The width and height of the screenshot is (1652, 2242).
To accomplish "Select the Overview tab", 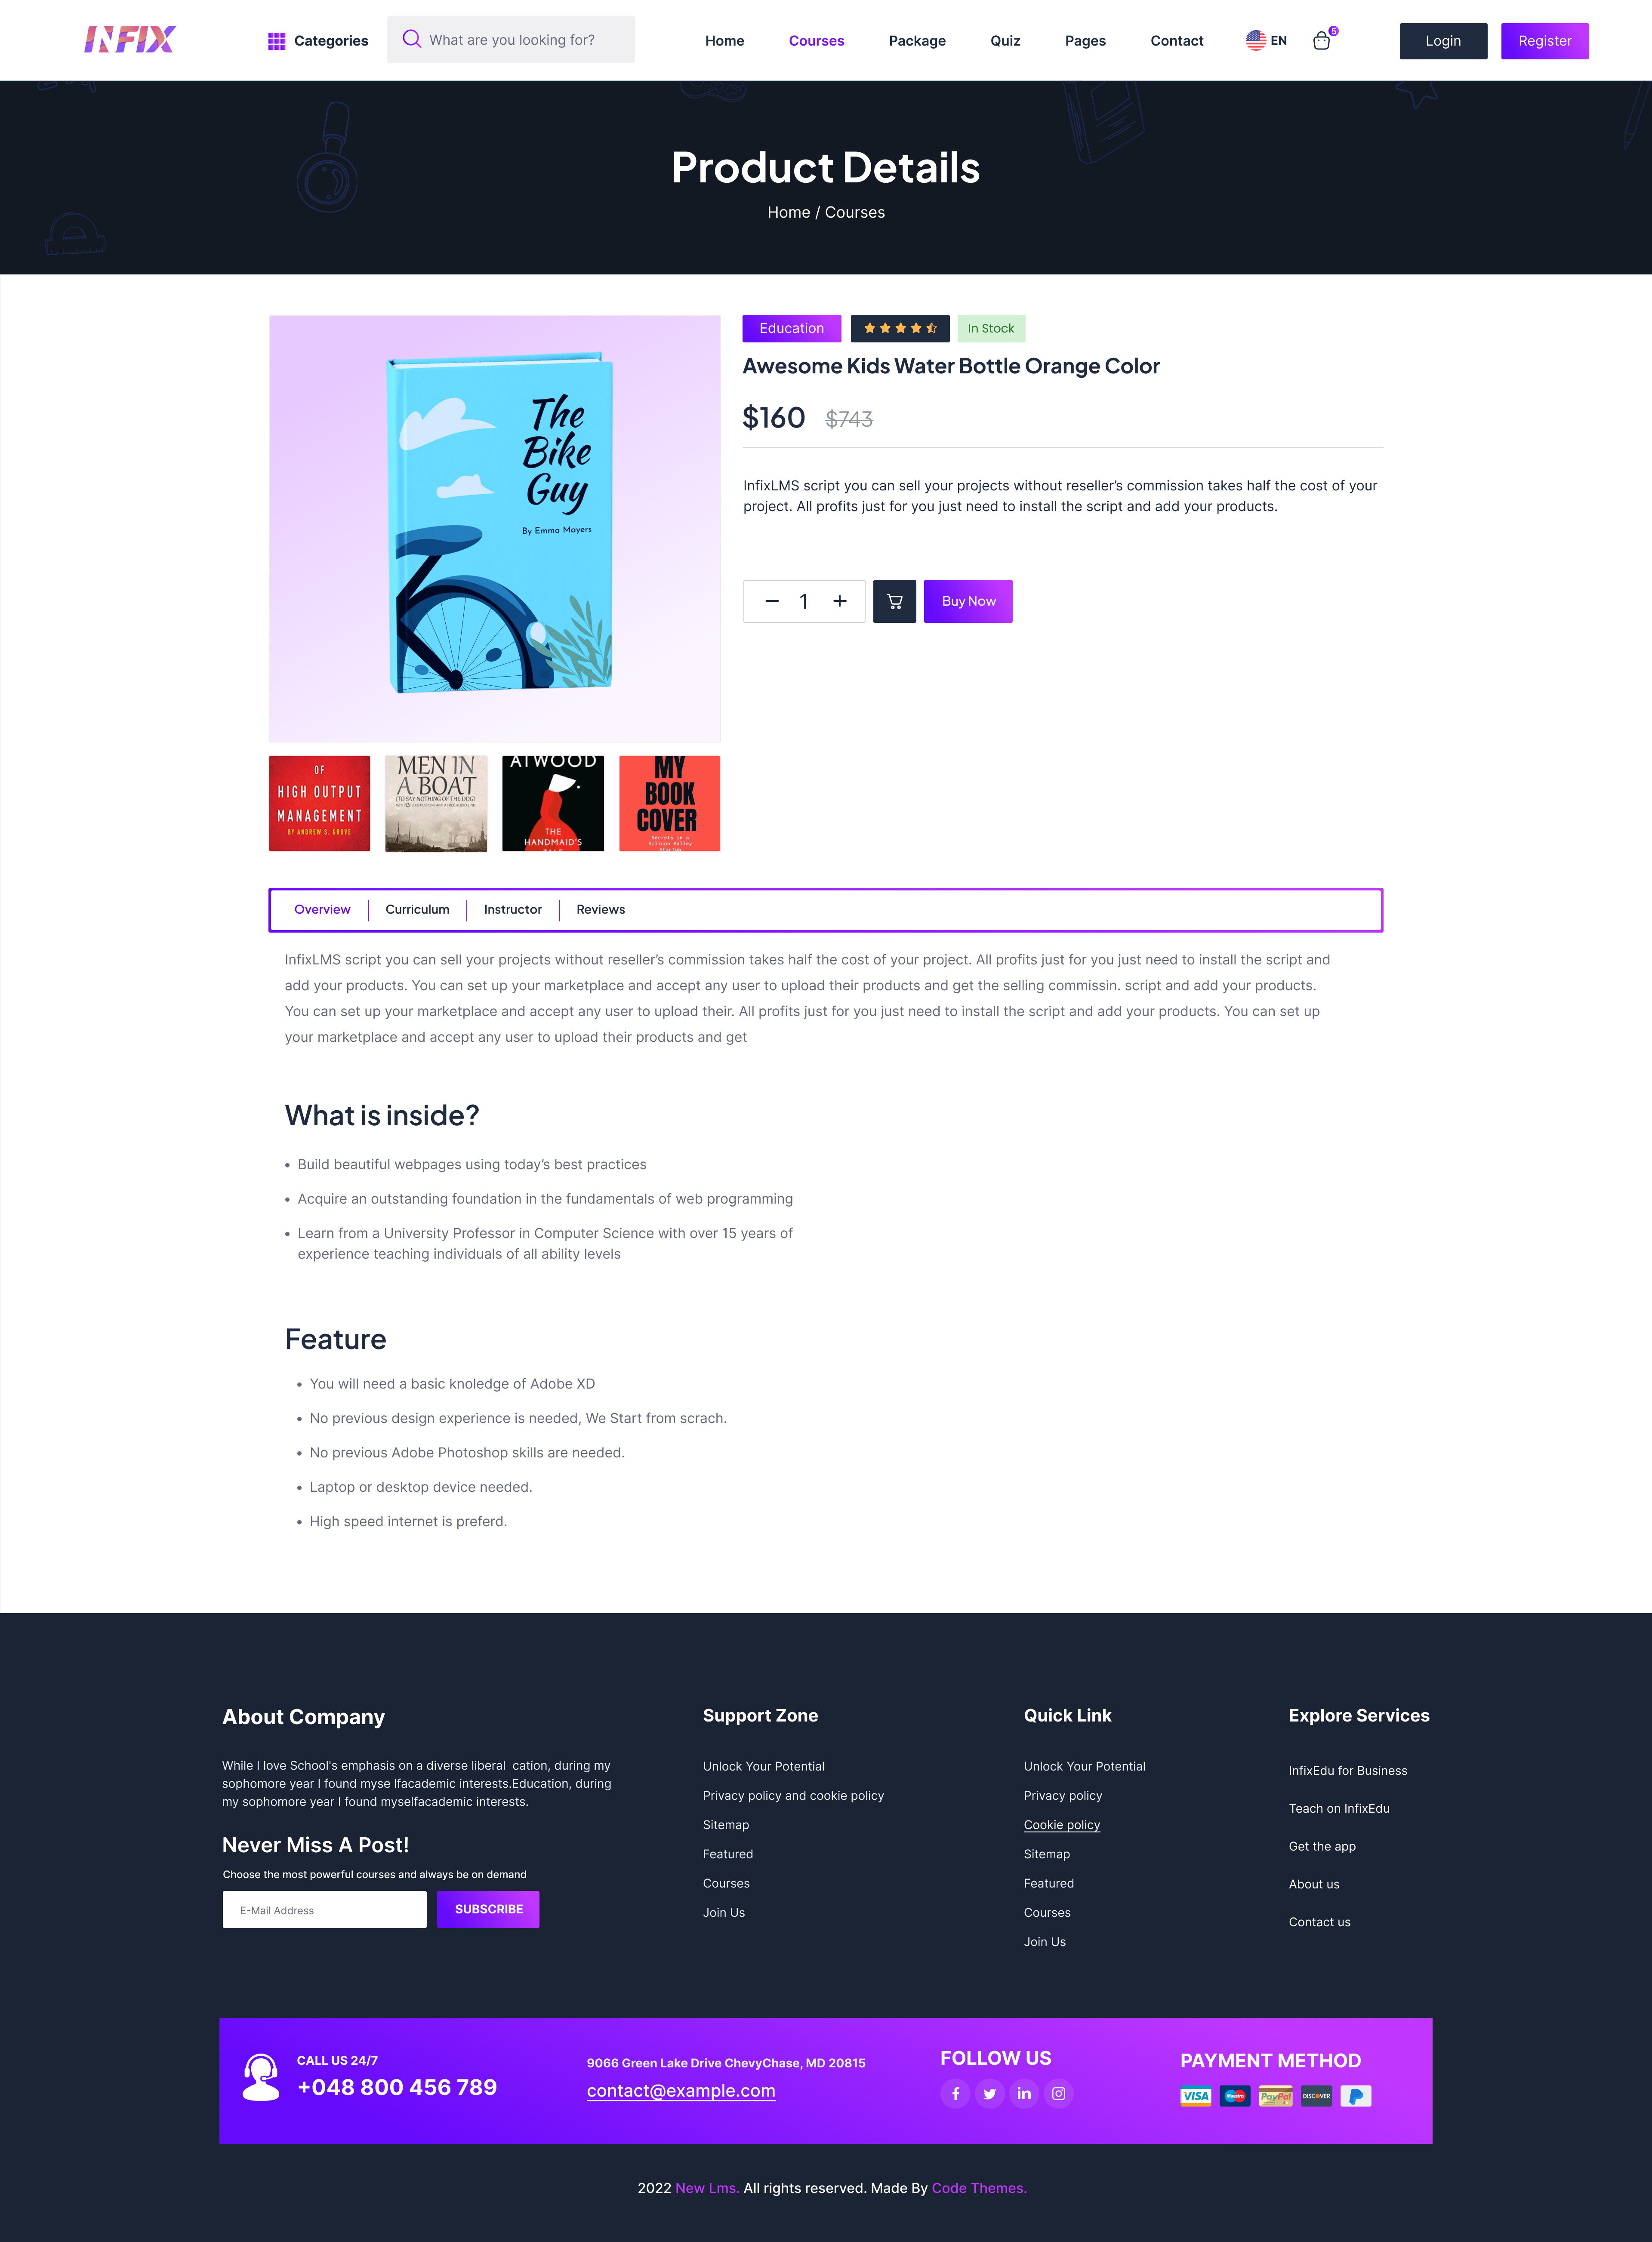I will tap(324, 909).
